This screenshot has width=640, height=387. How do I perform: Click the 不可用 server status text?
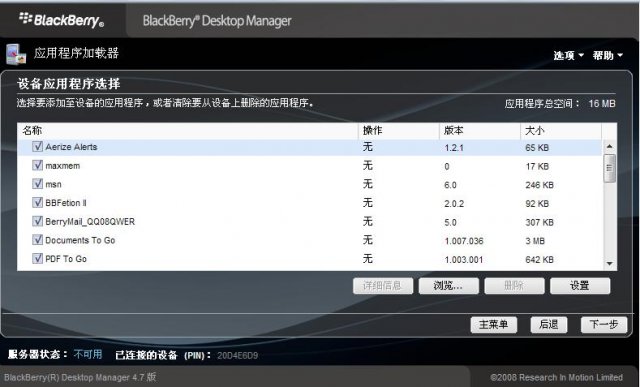88,354
